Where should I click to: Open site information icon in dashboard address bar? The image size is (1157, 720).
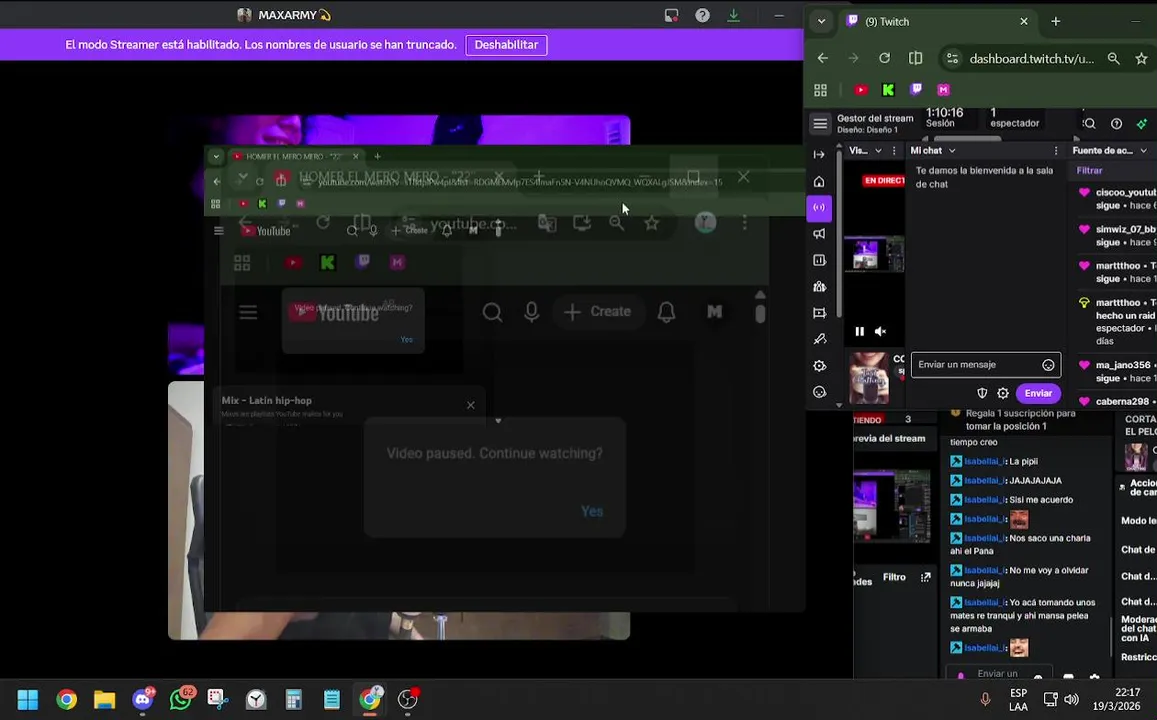[x=953, y=58]
